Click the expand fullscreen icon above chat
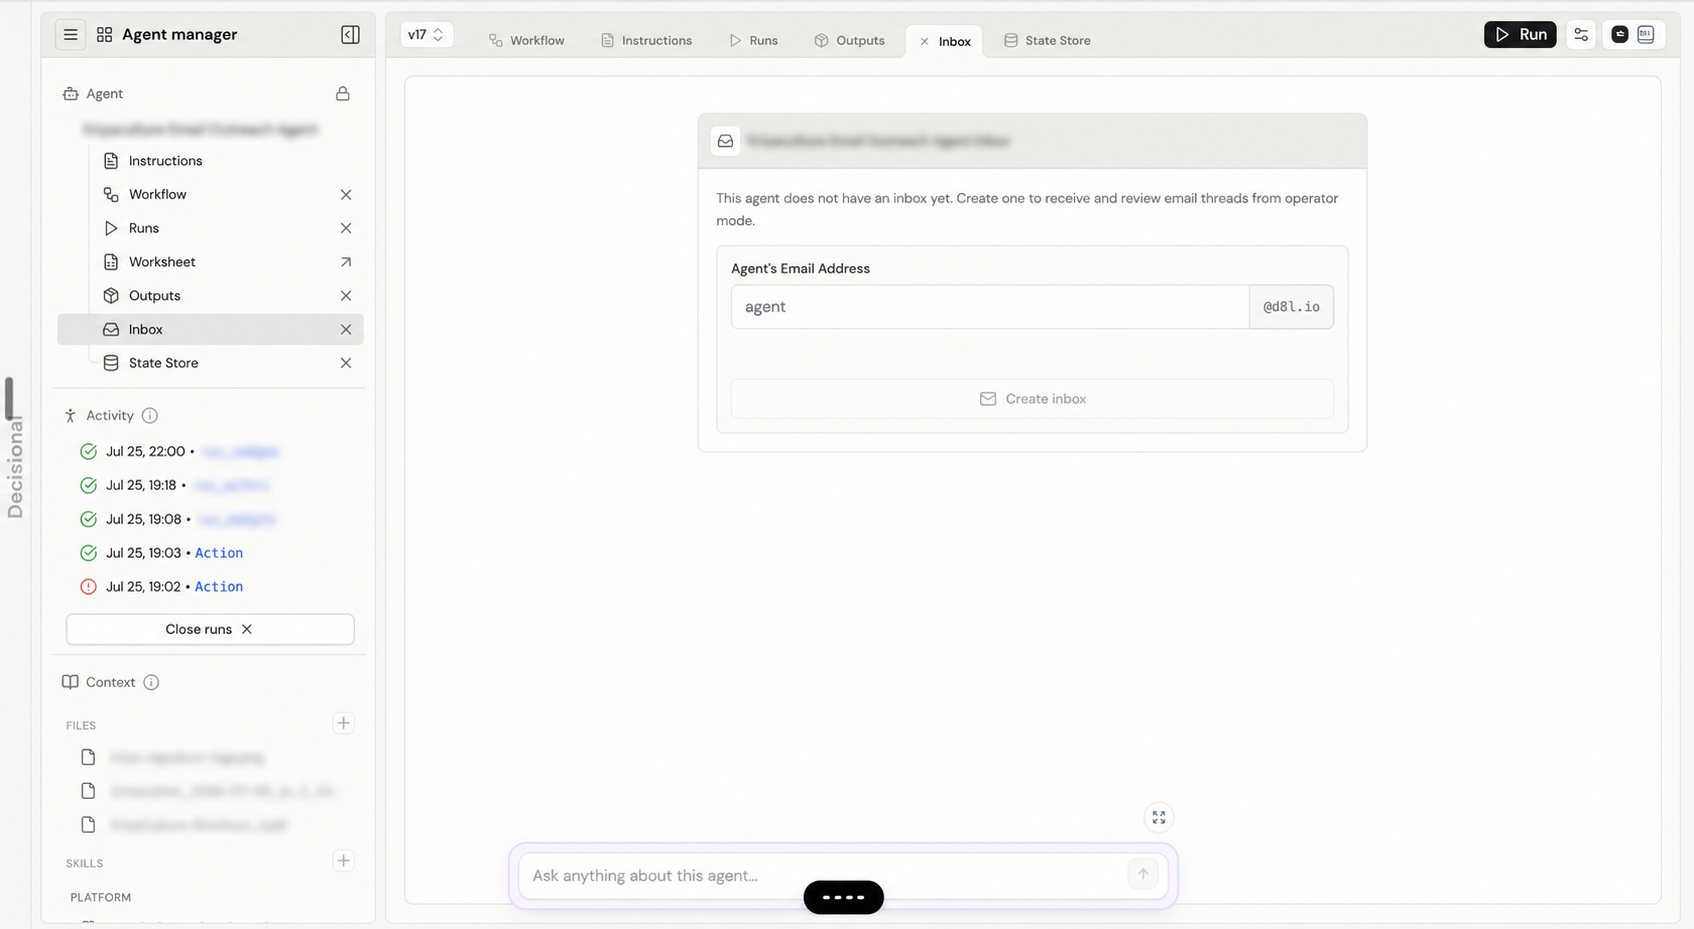 [1158, 817]
